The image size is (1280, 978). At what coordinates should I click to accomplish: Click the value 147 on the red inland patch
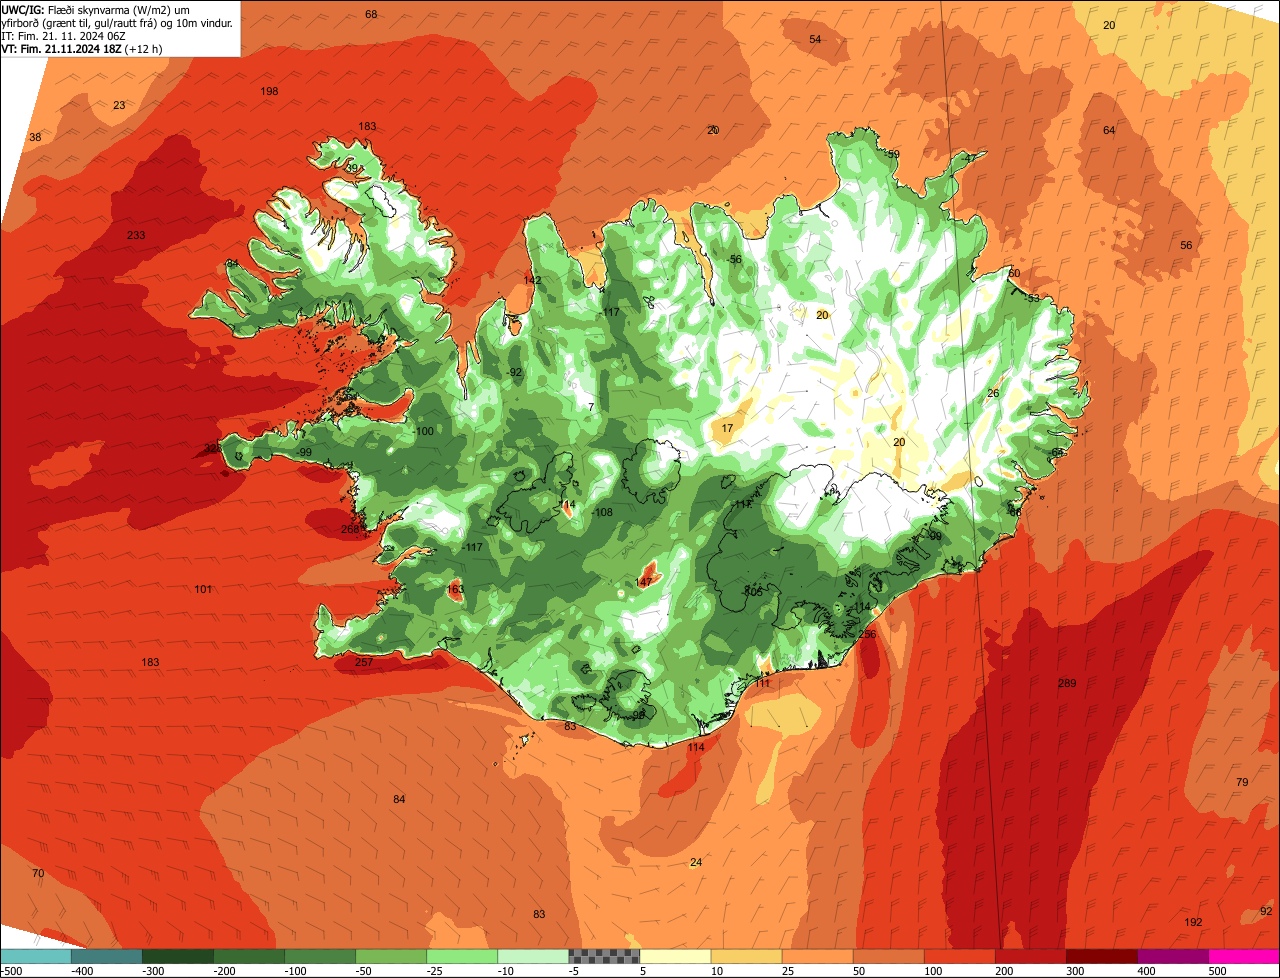coord(643,581)
